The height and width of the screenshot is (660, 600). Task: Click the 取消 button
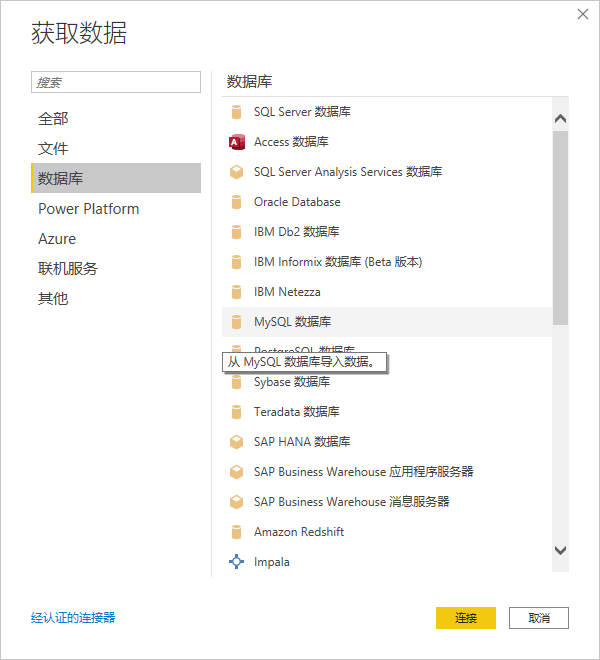pyautogui.click(x=538, y=618)
